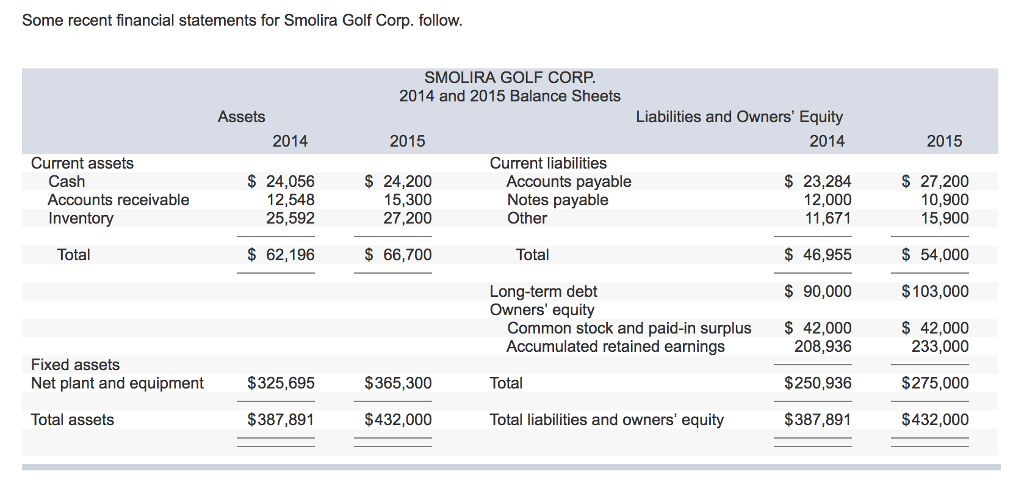Viewport: 1024px width, 496px height.
Task: Click current assets total $62,196
Action: pos(281,255)
